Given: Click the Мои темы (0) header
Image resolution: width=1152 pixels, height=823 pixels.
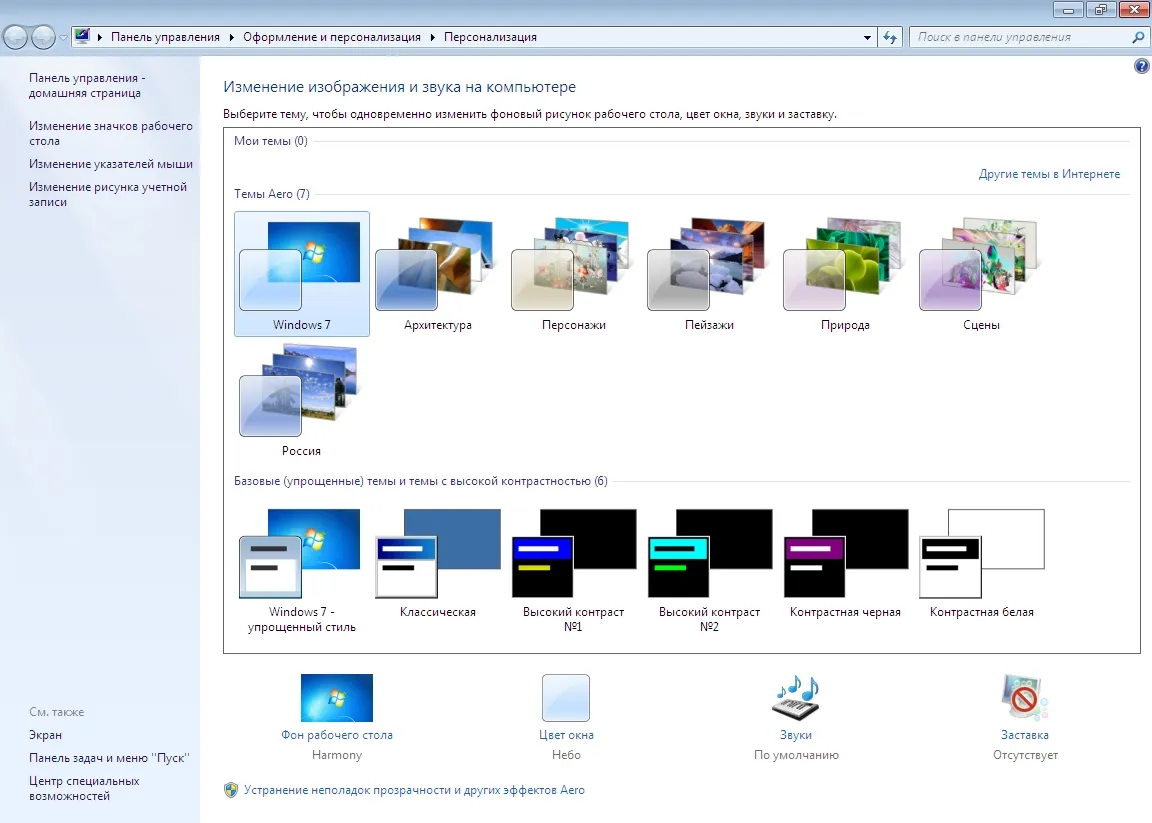Looking at the screenshot, I should pos(270,140).
